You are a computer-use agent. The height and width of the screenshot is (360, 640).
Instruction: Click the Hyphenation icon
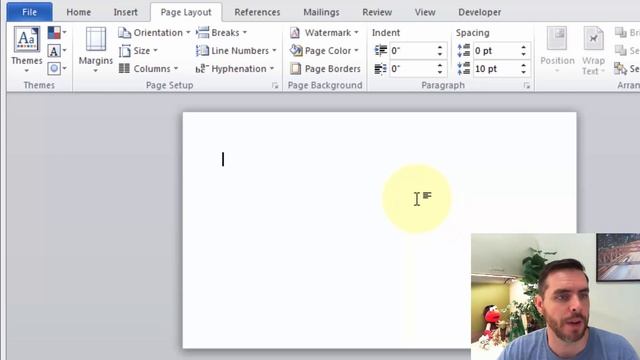(202, 69)
